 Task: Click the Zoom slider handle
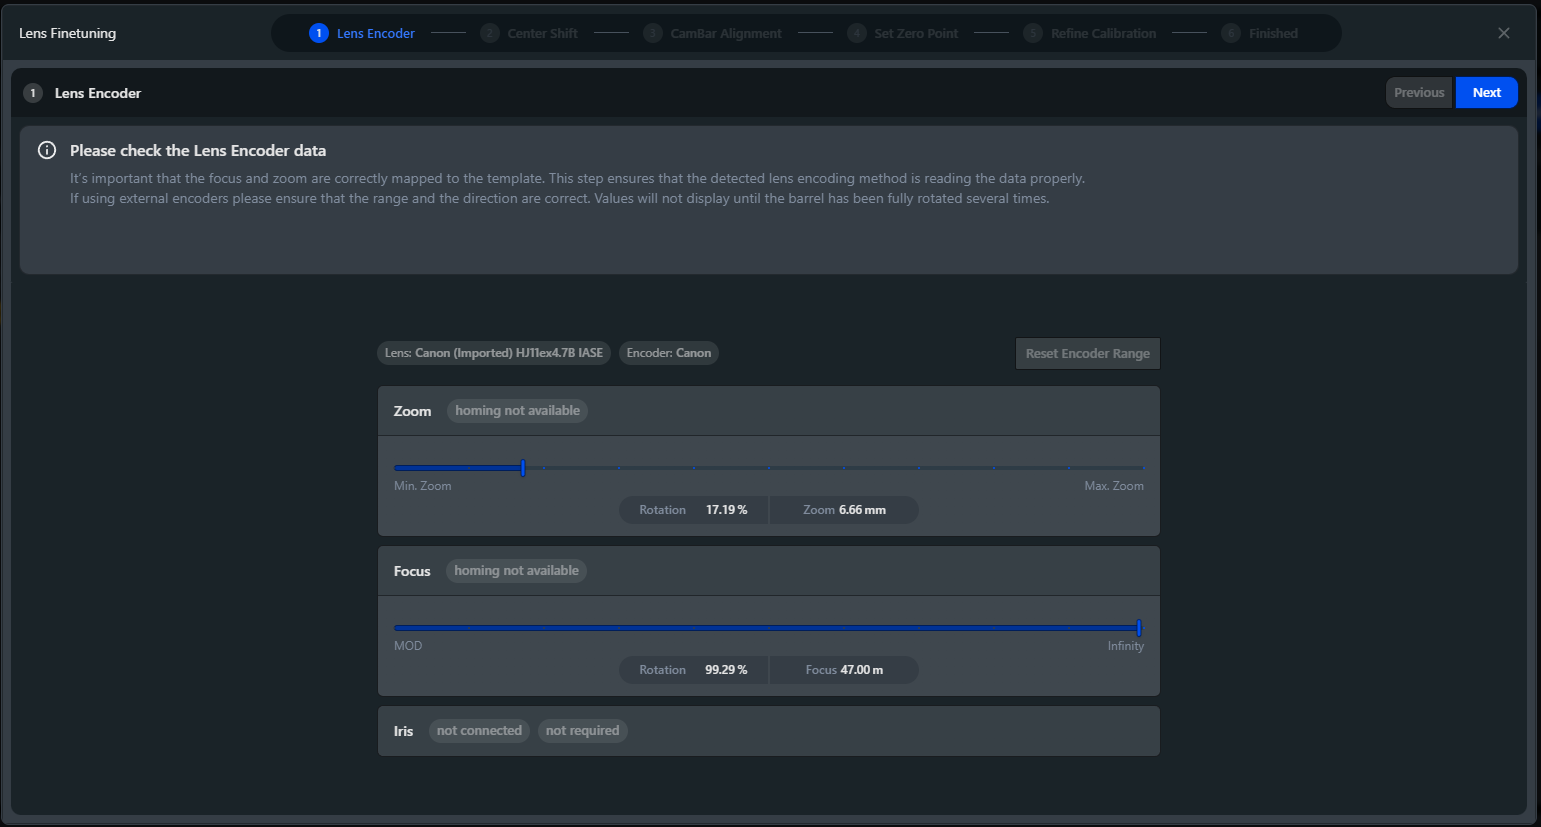(523, 468)
